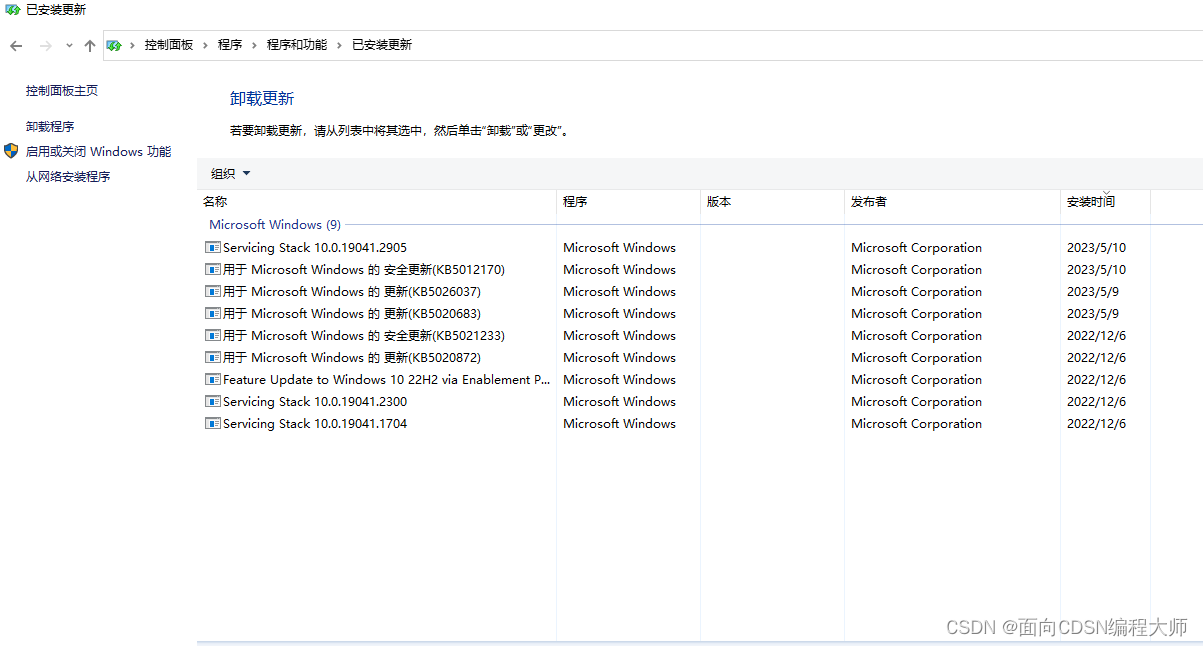The image size is (1203, 646).
Task: Click the icon of Servicing Stack 10.0.19041.1704
Action: coord(212,423)
